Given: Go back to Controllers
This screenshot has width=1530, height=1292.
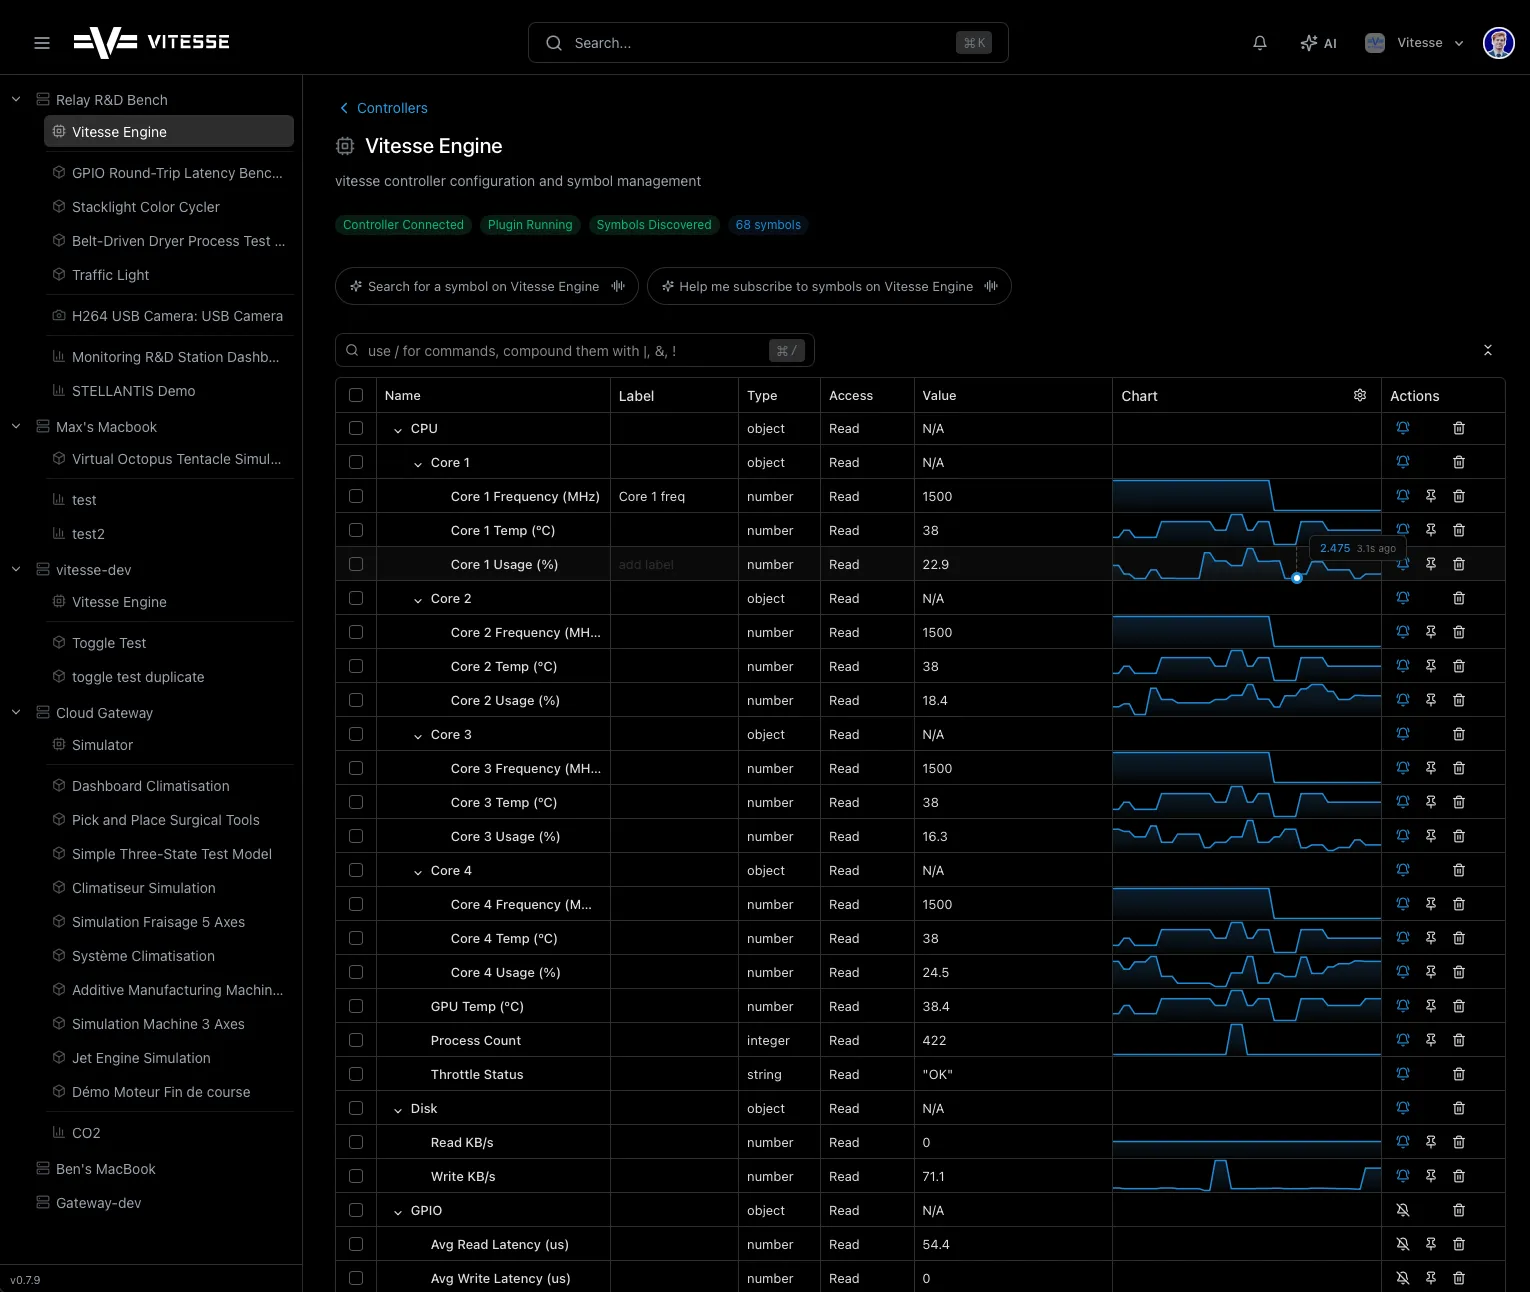Looking at the screenshot, I should (383, 108).
